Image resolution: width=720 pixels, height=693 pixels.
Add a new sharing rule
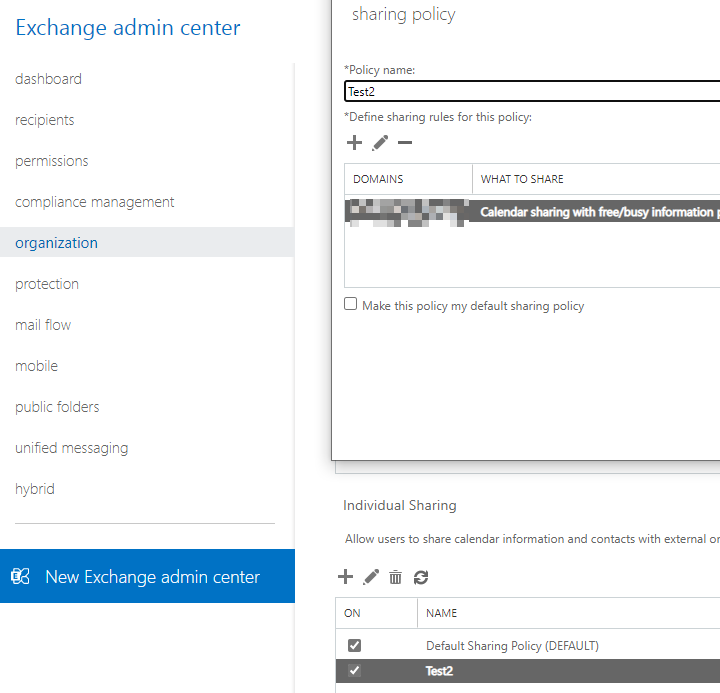tap(354, 143)
